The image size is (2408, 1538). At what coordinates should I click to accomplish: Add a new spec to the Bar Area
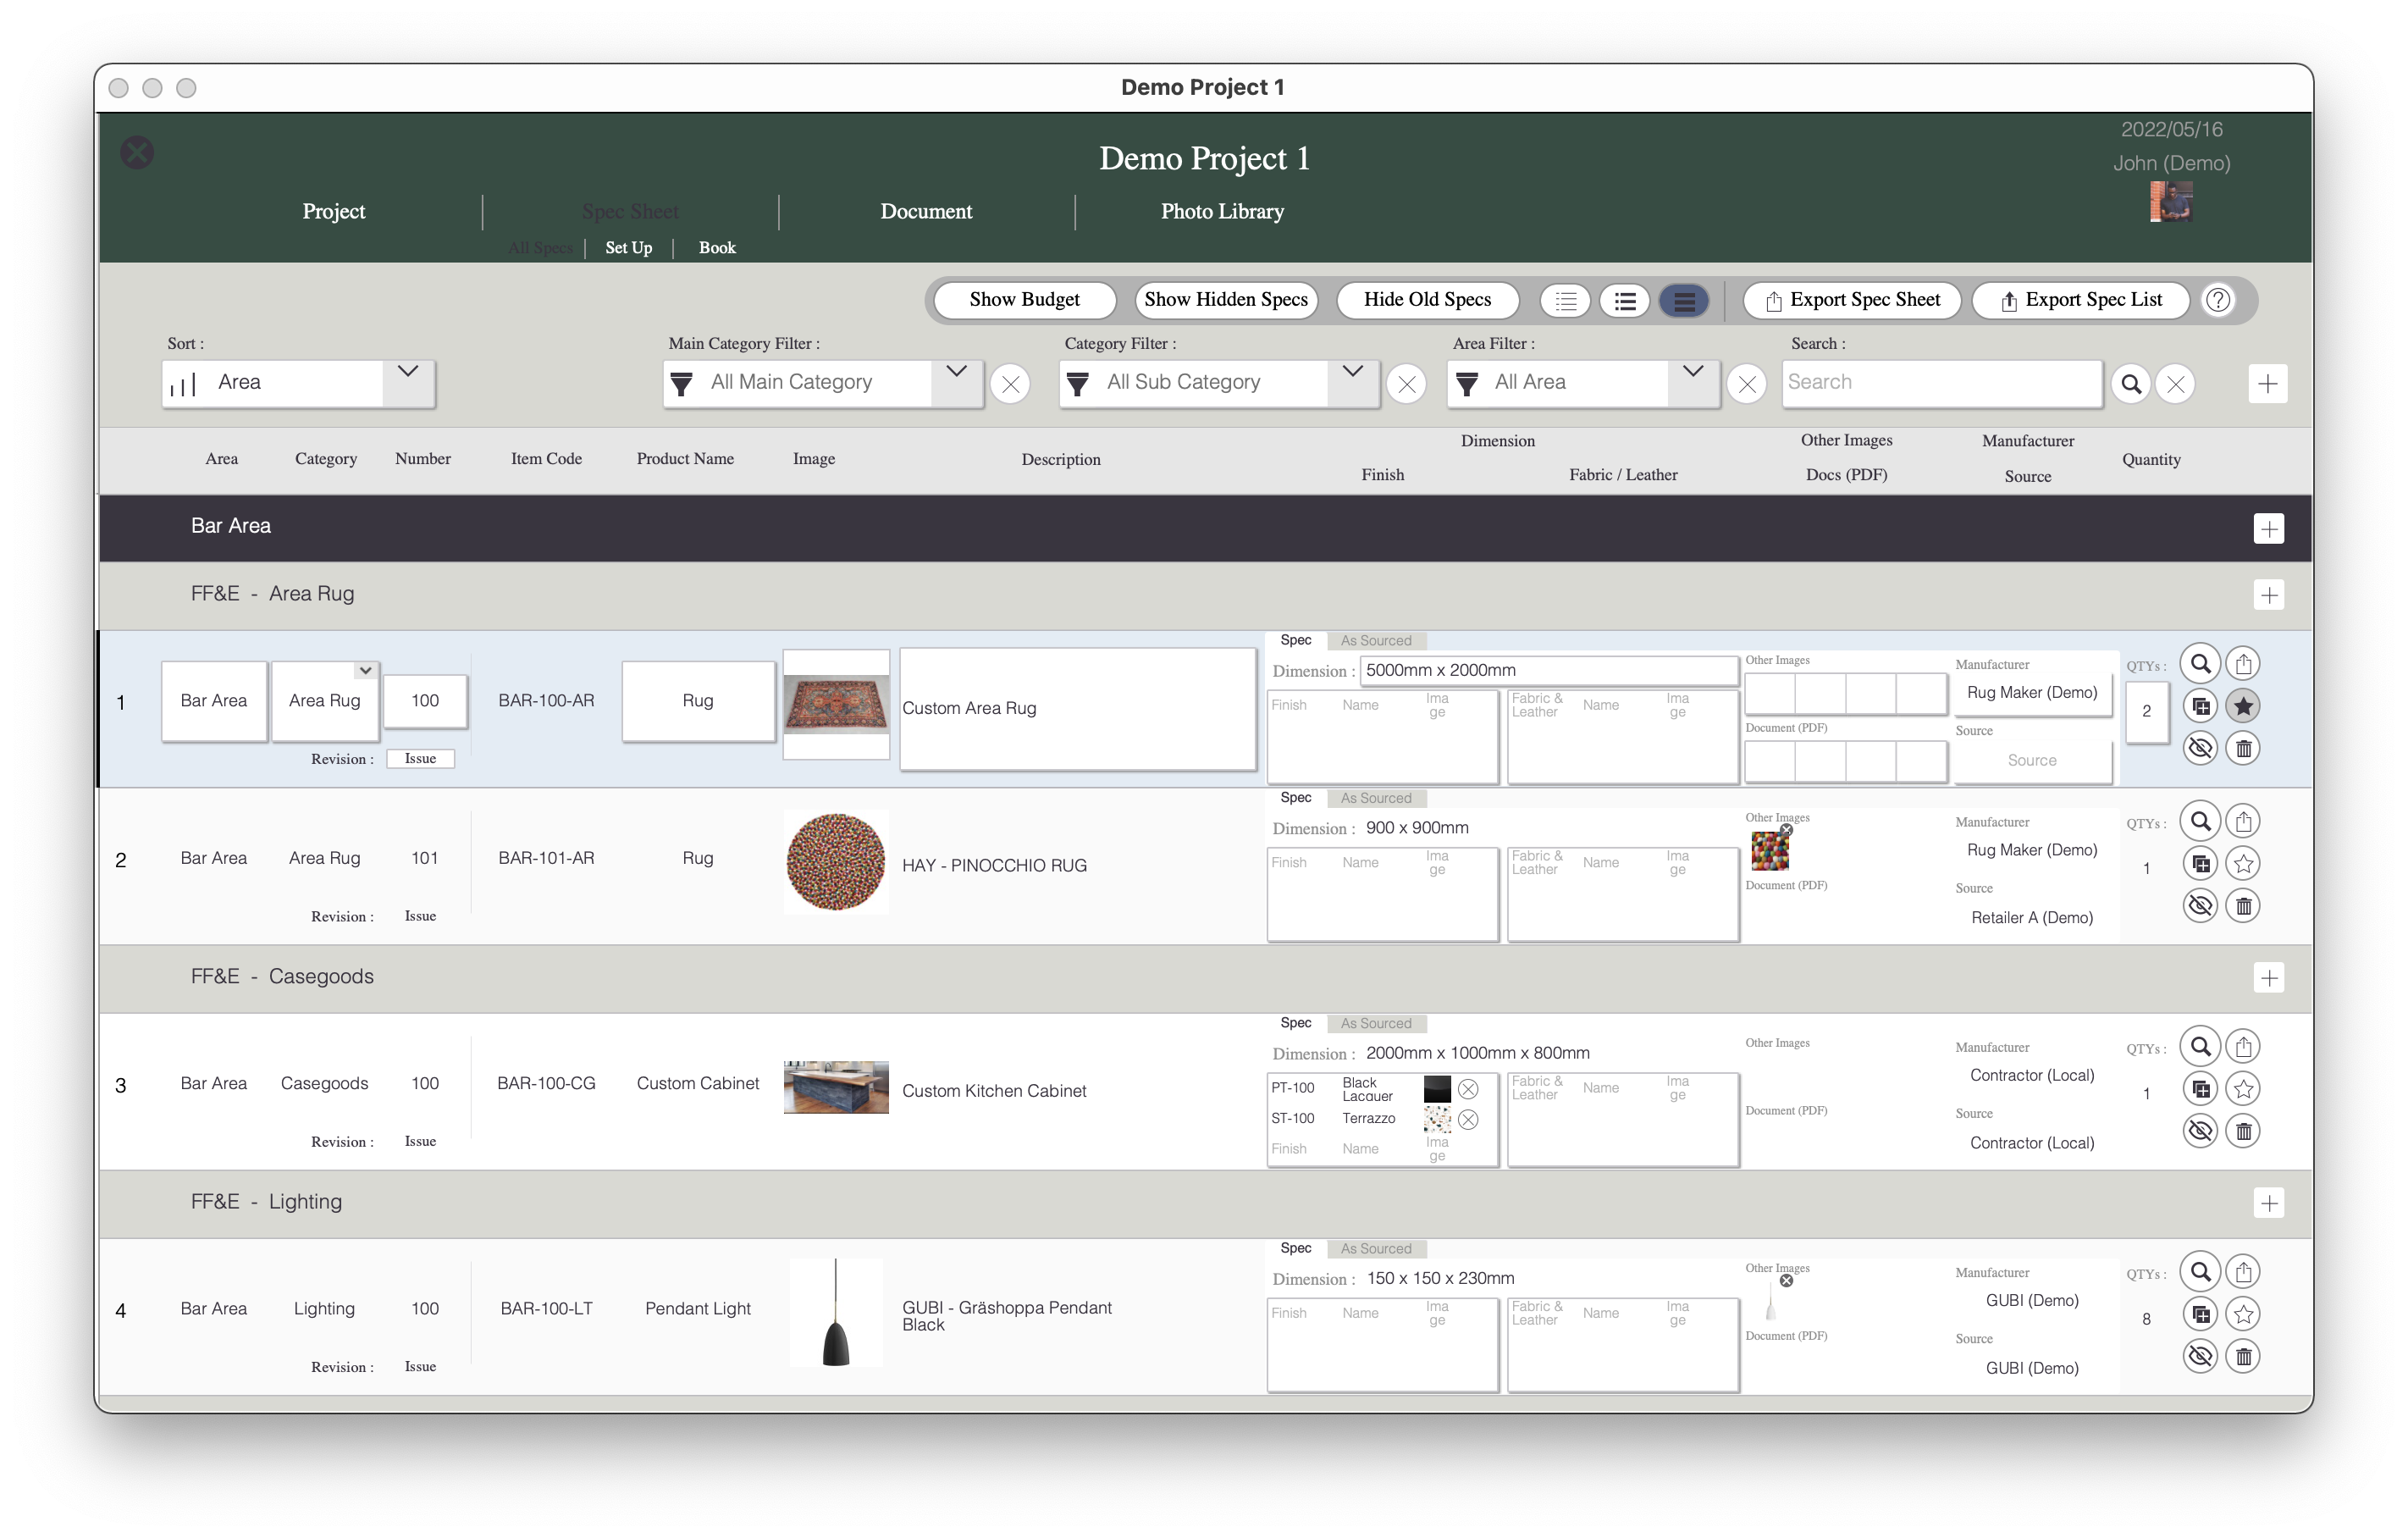(2269, 529)
